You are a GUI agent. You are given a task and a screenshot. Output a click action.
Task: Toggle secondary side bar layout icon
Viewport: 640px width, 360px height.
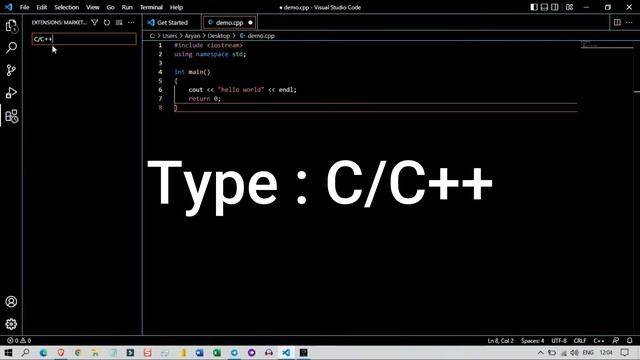(x=555, y=7)
